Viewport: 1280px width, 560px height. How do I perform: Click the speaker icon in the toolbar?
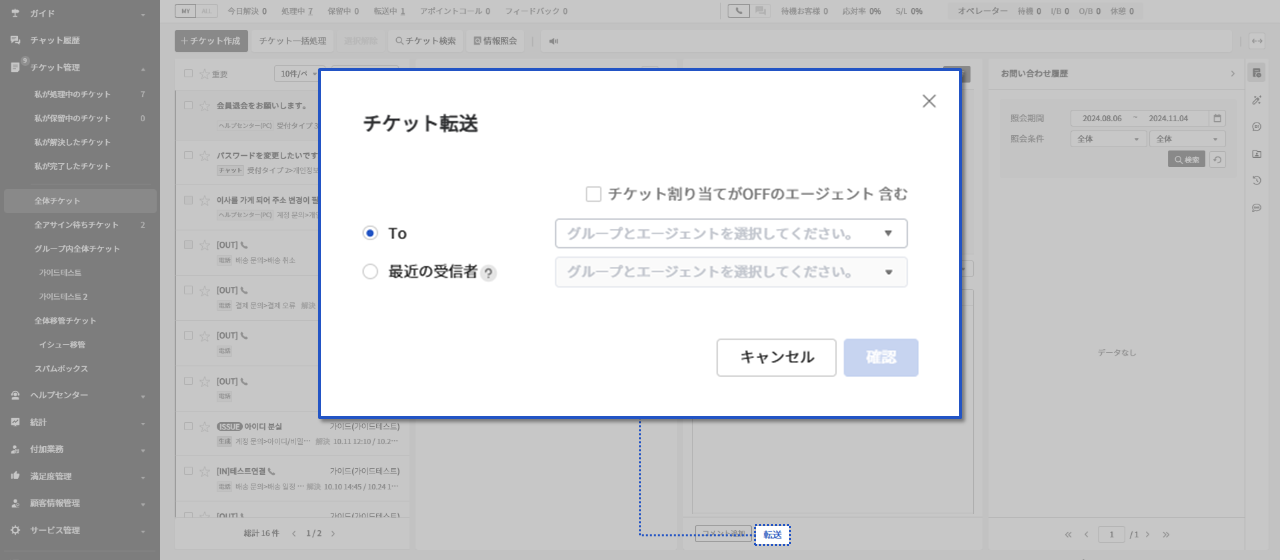point(553,41)
